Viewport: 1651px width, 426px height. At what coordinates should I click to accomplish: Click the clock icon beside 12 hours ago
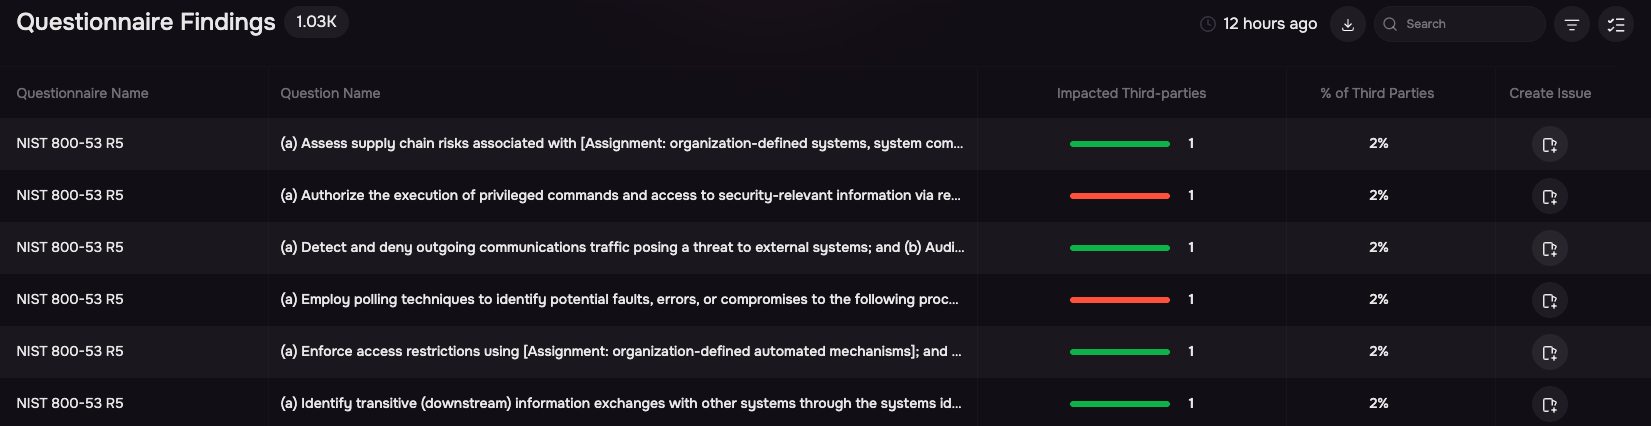[x=1208, y=24]
